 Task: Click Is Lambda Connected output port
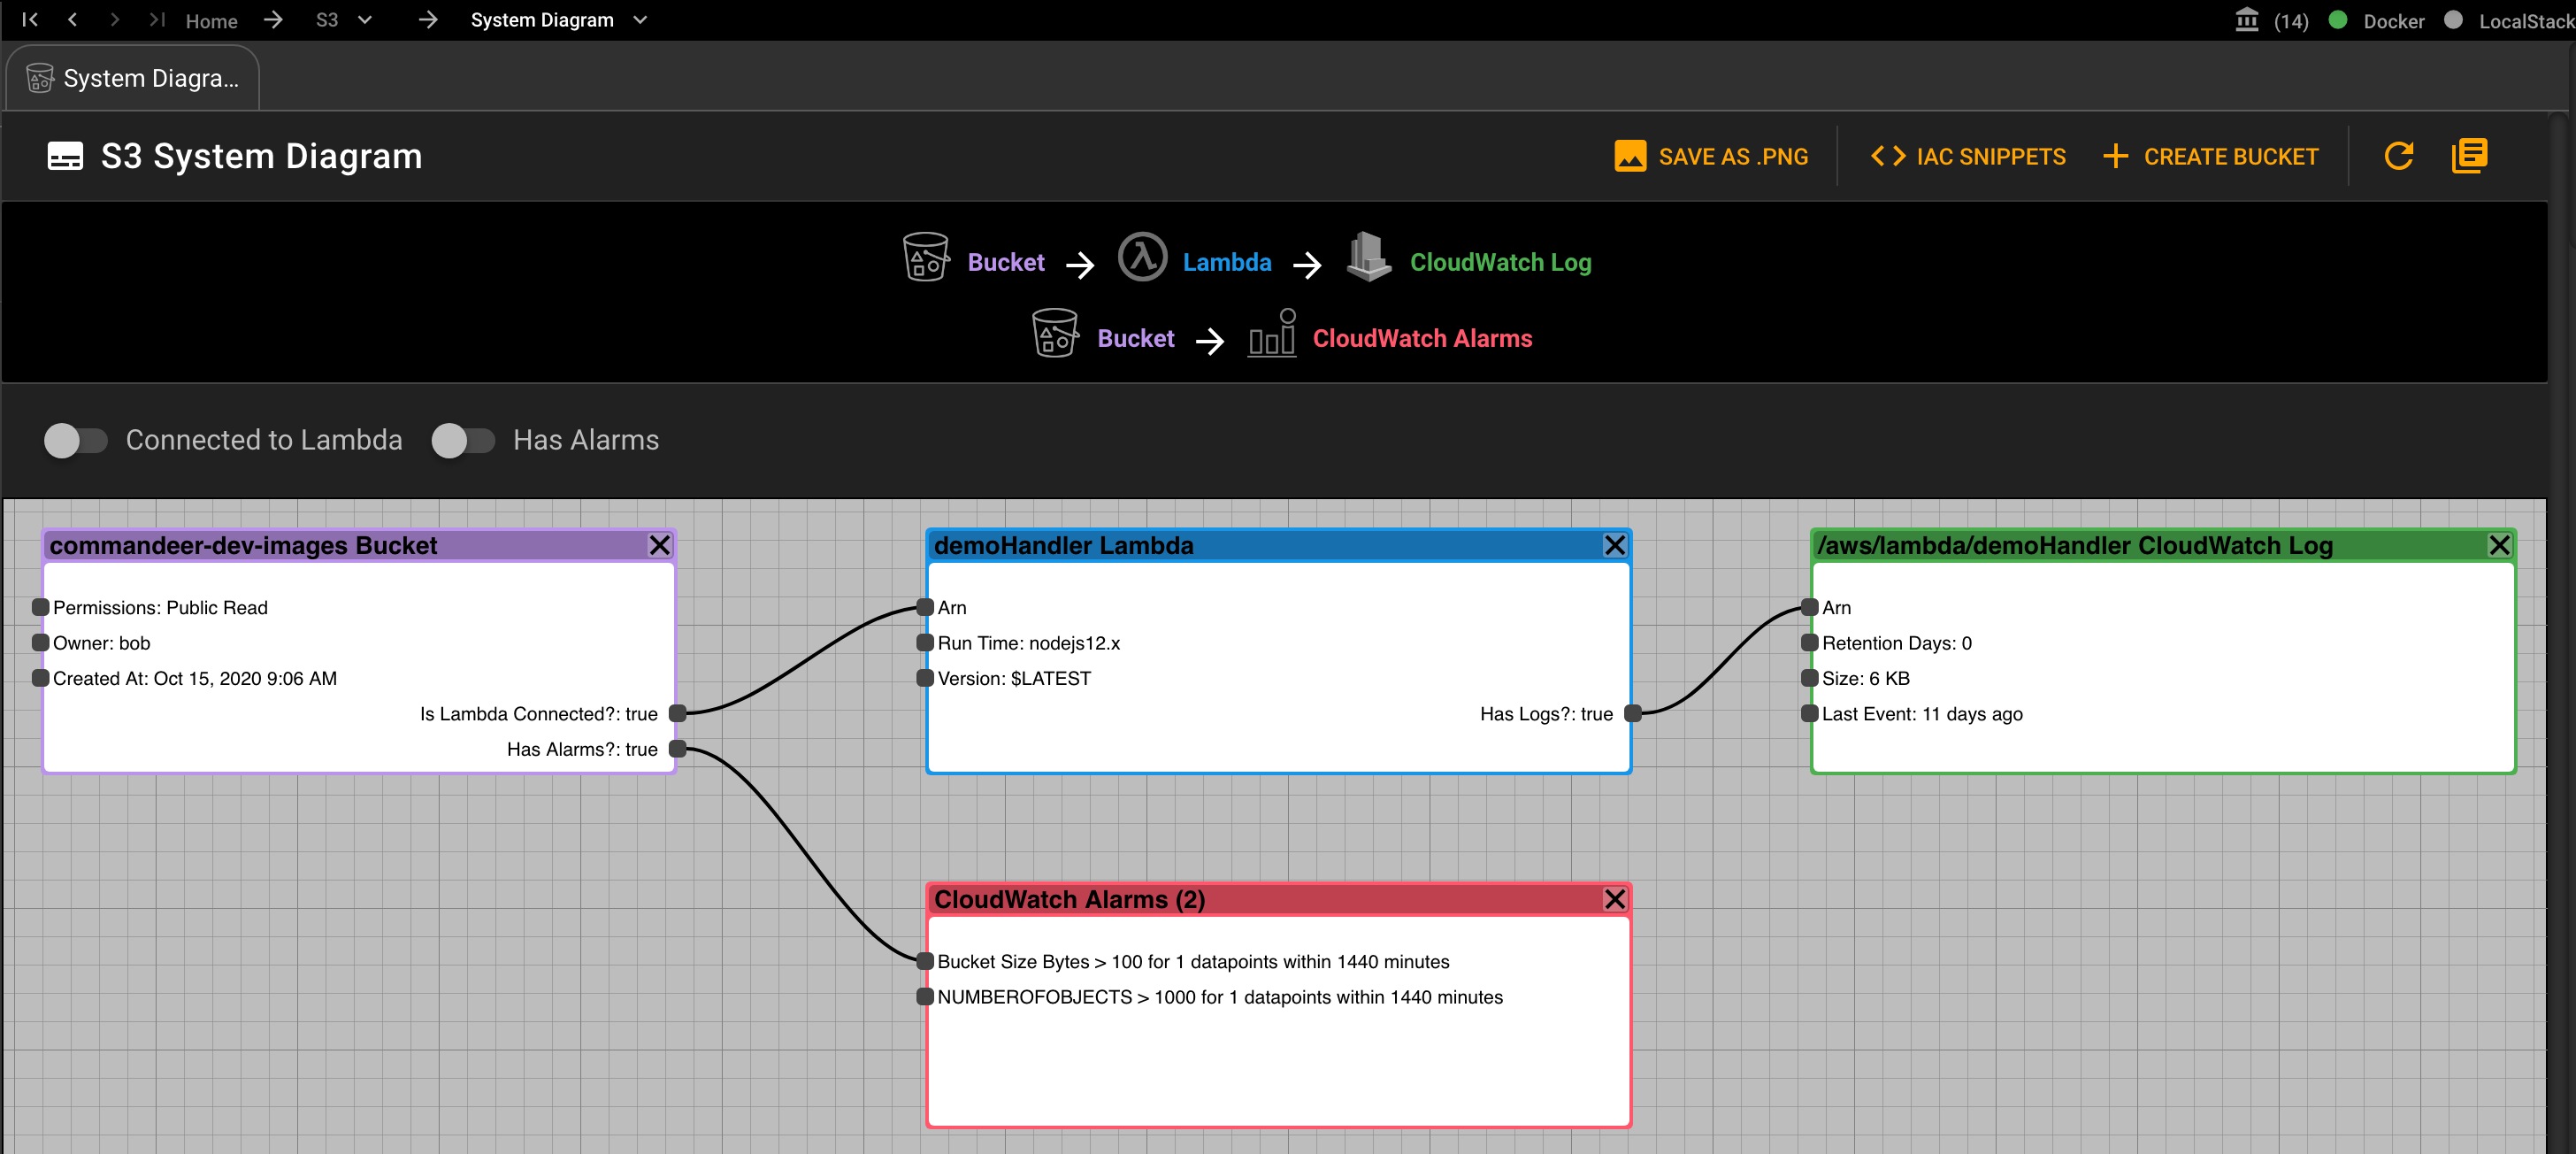(x=677, y=713)
